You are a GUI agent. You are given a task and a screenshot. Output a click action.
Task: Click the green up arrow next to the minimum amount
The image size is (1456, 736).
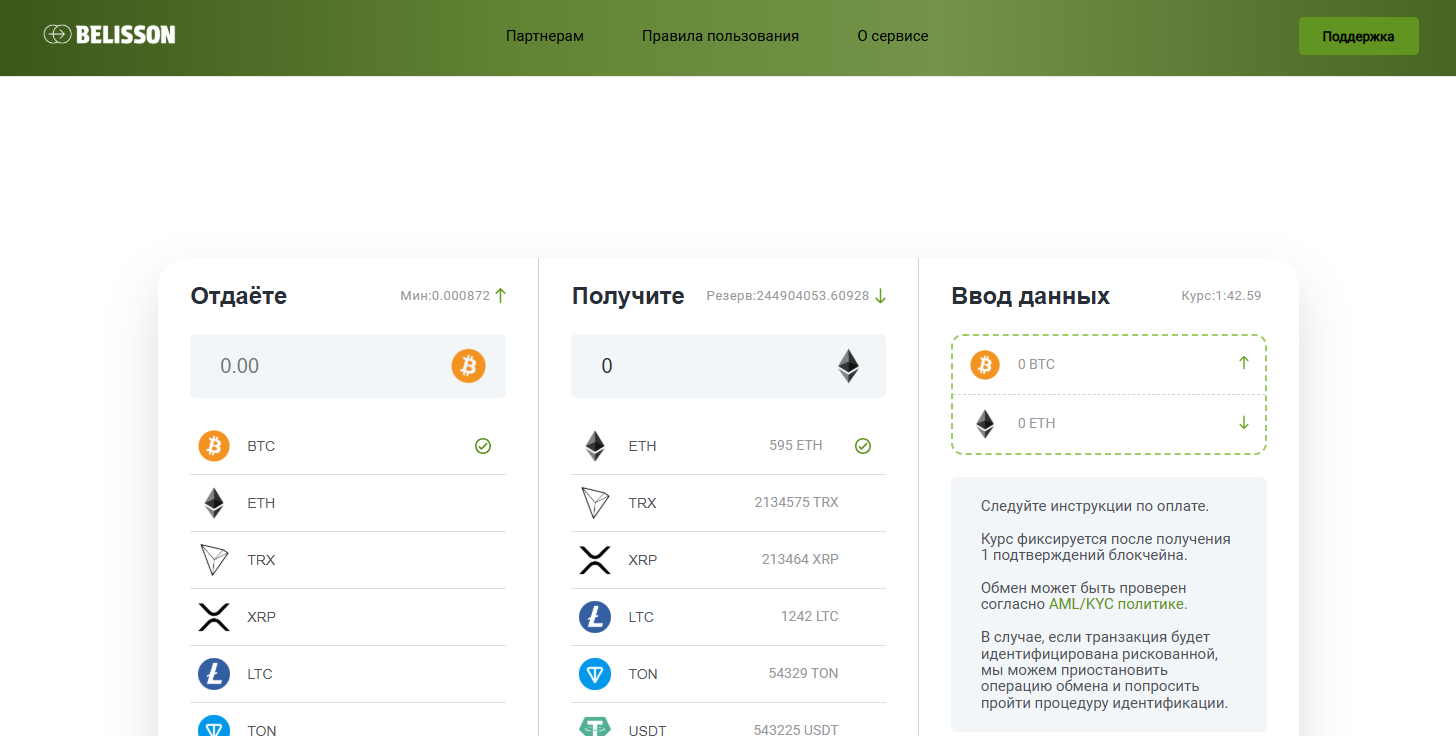coord(501,296)
